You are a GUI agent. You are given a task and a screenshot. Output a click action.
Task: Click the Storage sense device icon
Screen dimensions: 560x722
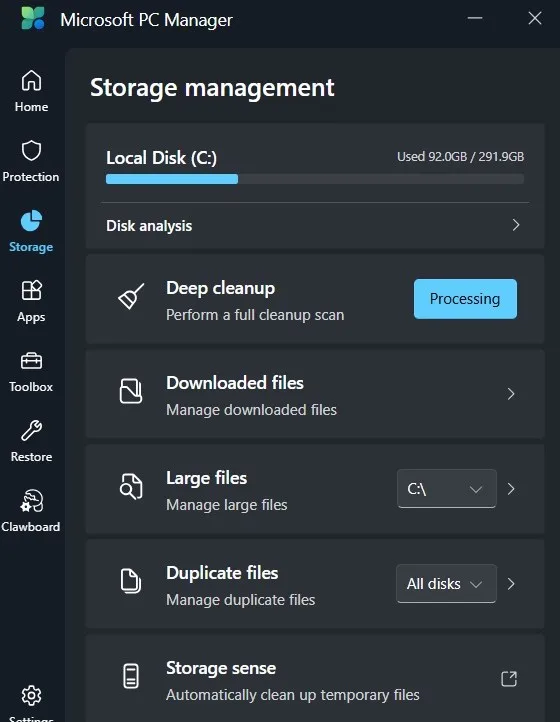click(x=131, y=676)
